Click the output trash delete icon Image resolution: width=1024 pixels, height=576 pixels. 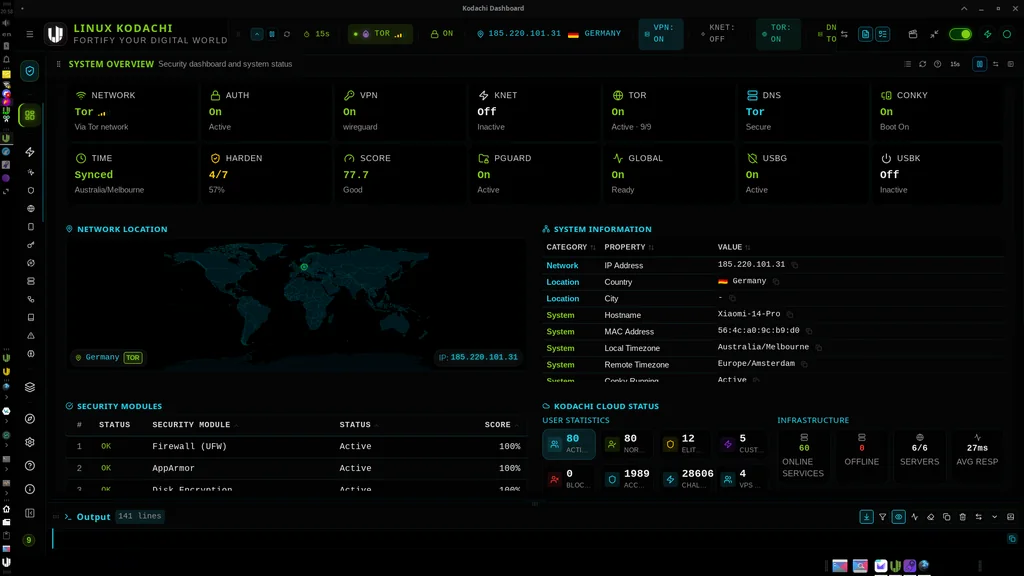click(x=963, y=517)
